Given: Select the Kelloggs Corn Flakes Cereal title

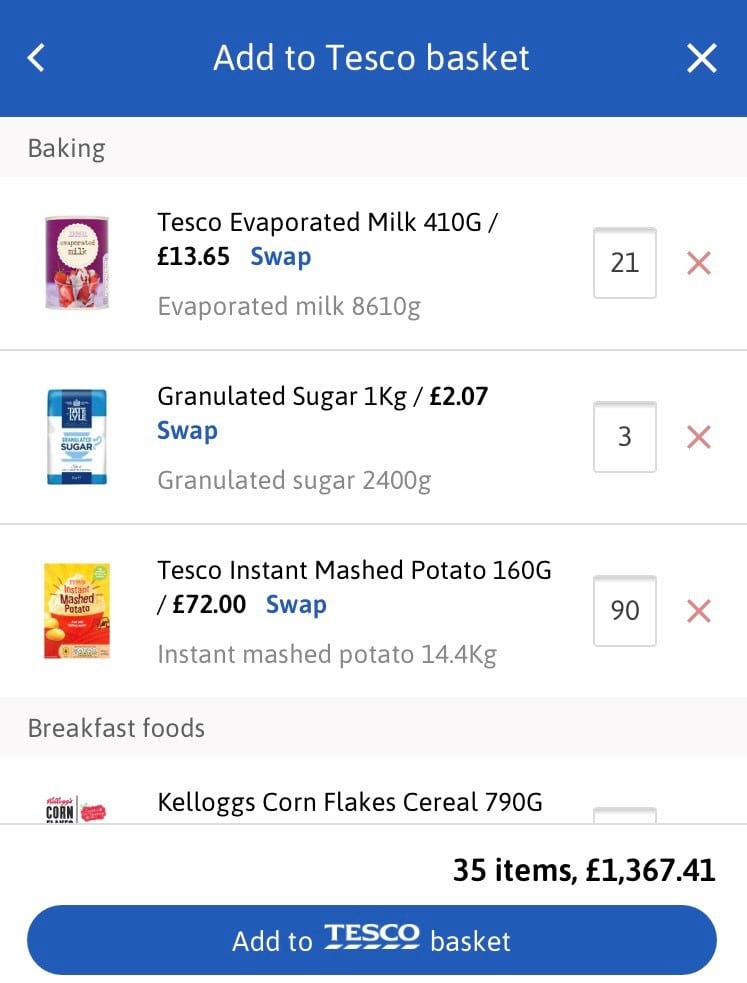Looking at the screenshot, I should click(350, 802).
